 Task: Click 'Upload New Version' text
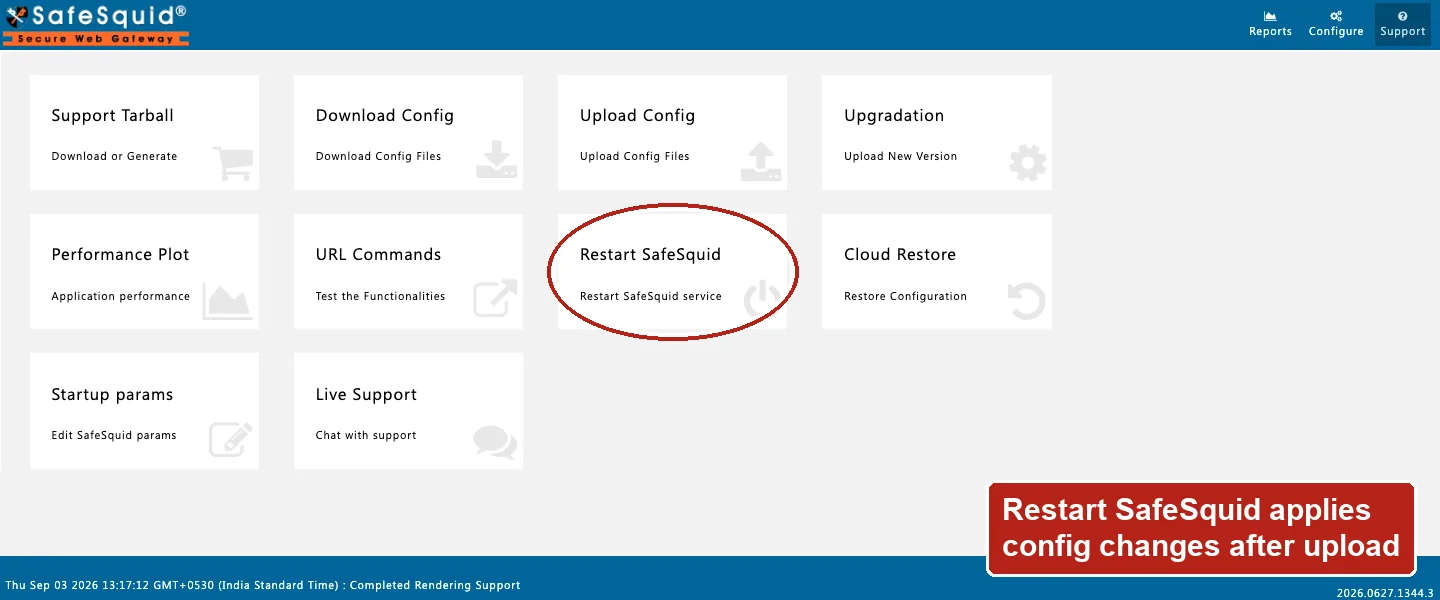[900, 156]
